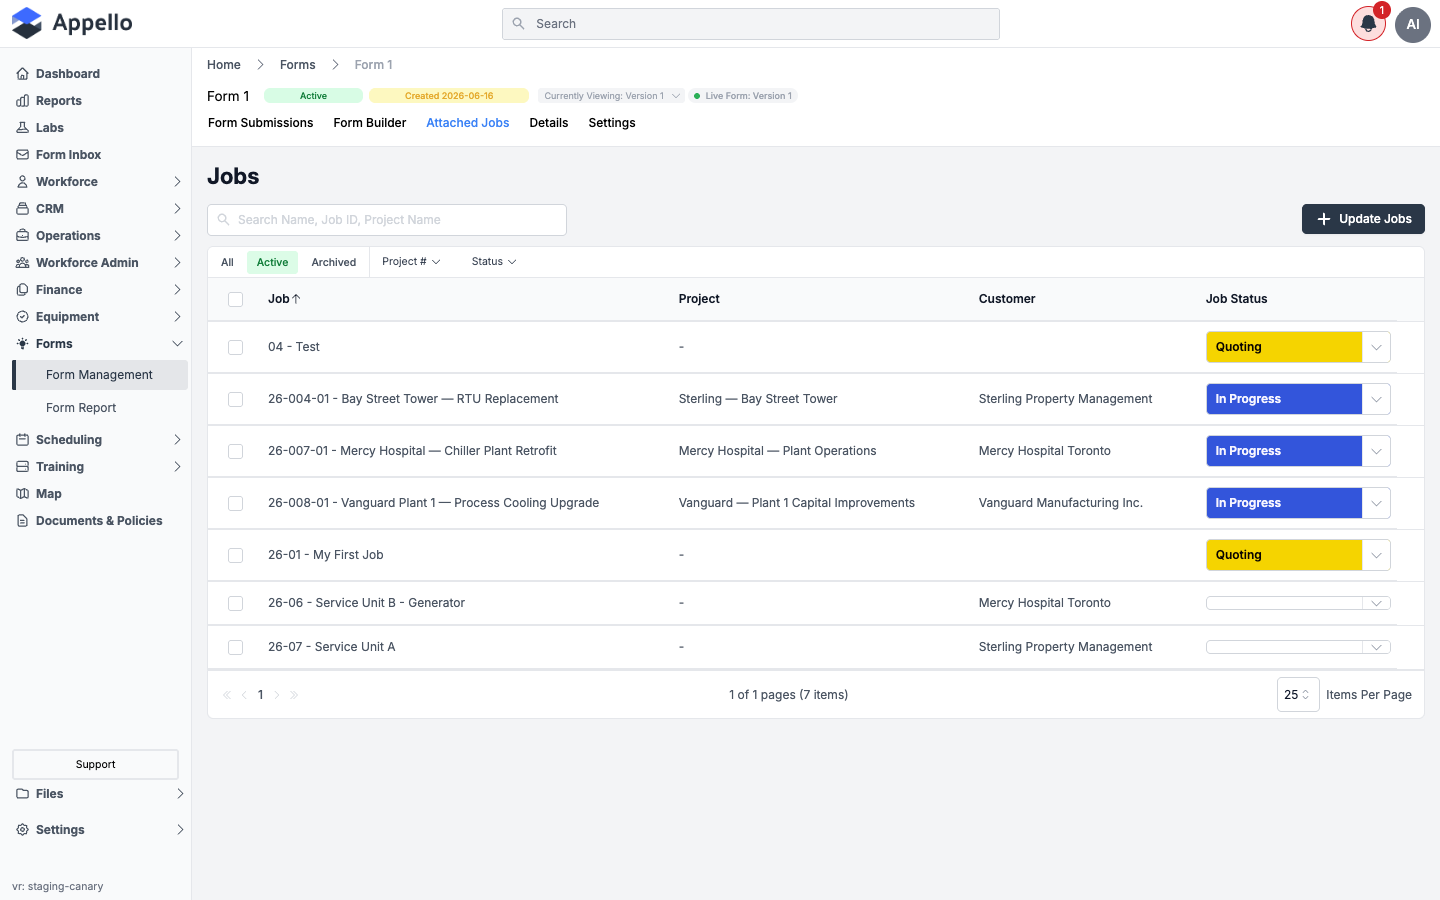Click the Support button
Screen dimensions: 1440x900
(x=95, y=764)
